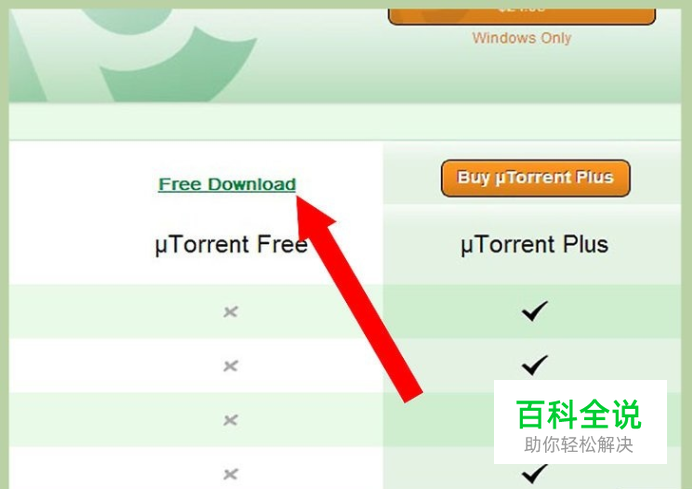The width and height of the screenshot is (692, 489).
Task: Click the third gray X under µTorrent Free
Action: [x=230, y=420]
